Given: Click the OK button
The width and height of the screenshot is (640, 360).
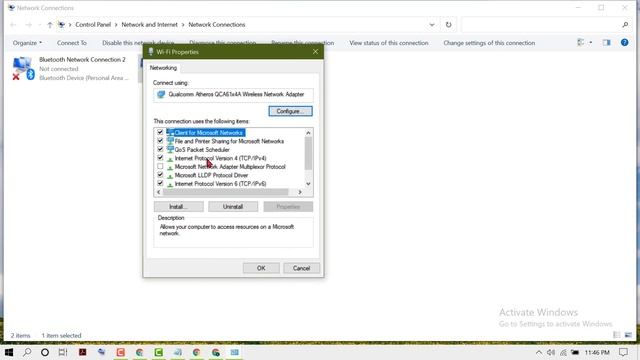Looking at the screenshot, I should 261,268.
